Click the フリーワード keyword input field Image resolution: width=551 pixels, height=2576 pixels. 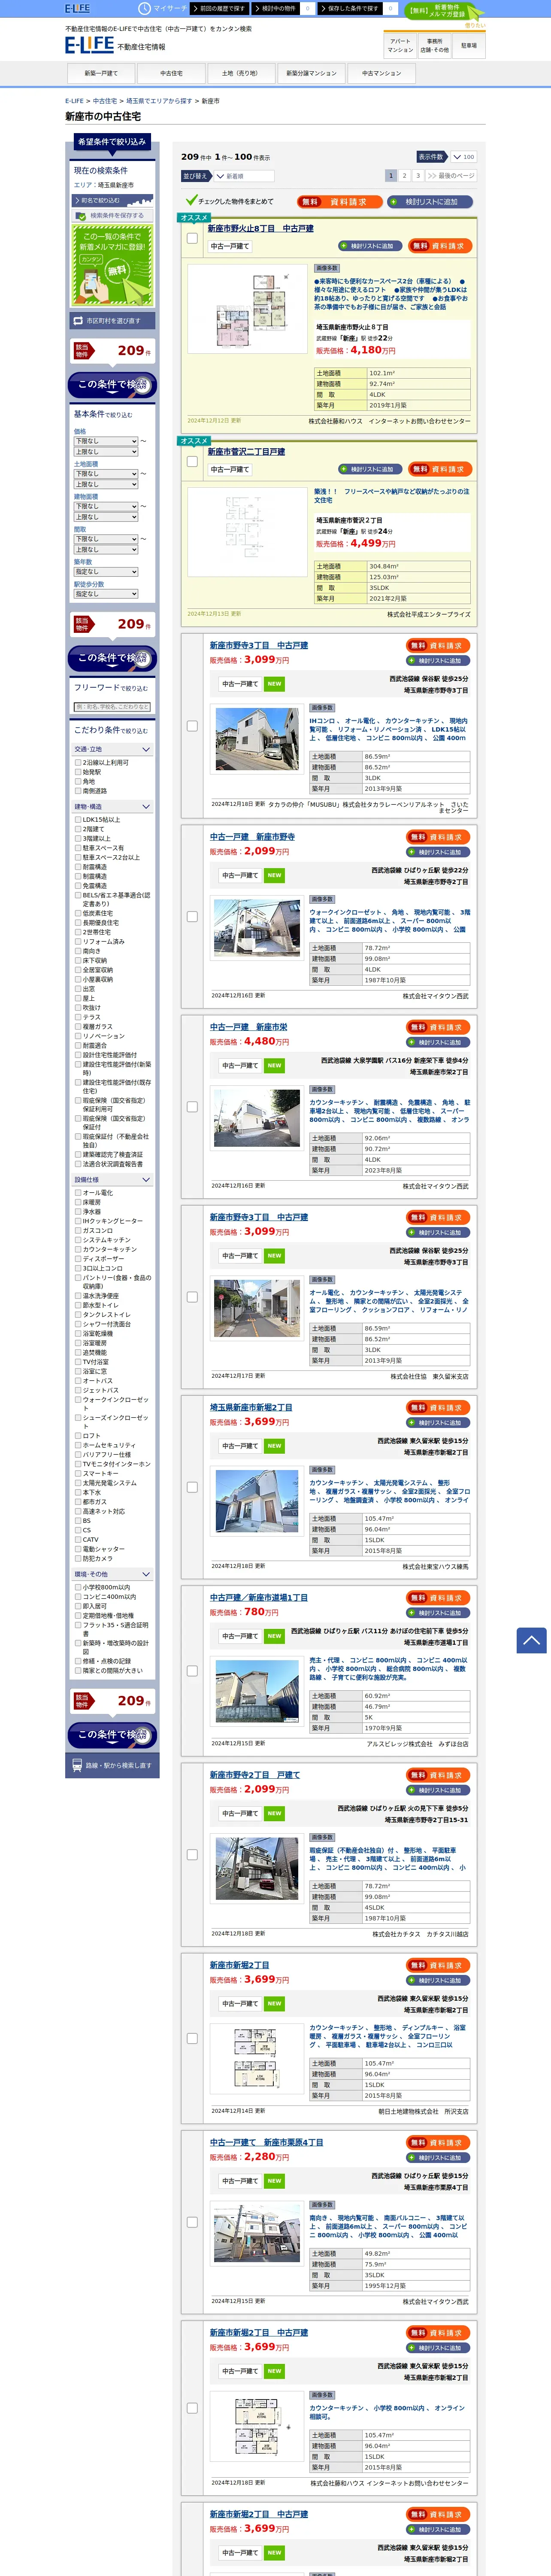(112, 707)
